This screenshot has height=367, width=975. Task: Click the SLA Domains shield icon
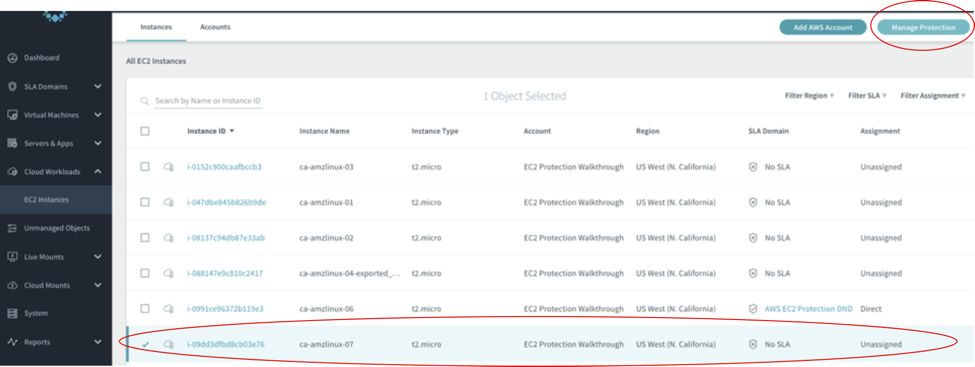[12, 86]
